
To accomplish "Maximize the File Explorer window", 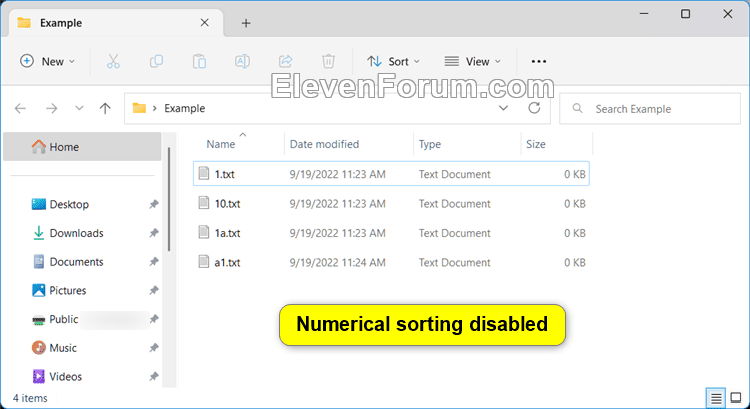I will 685,14.
